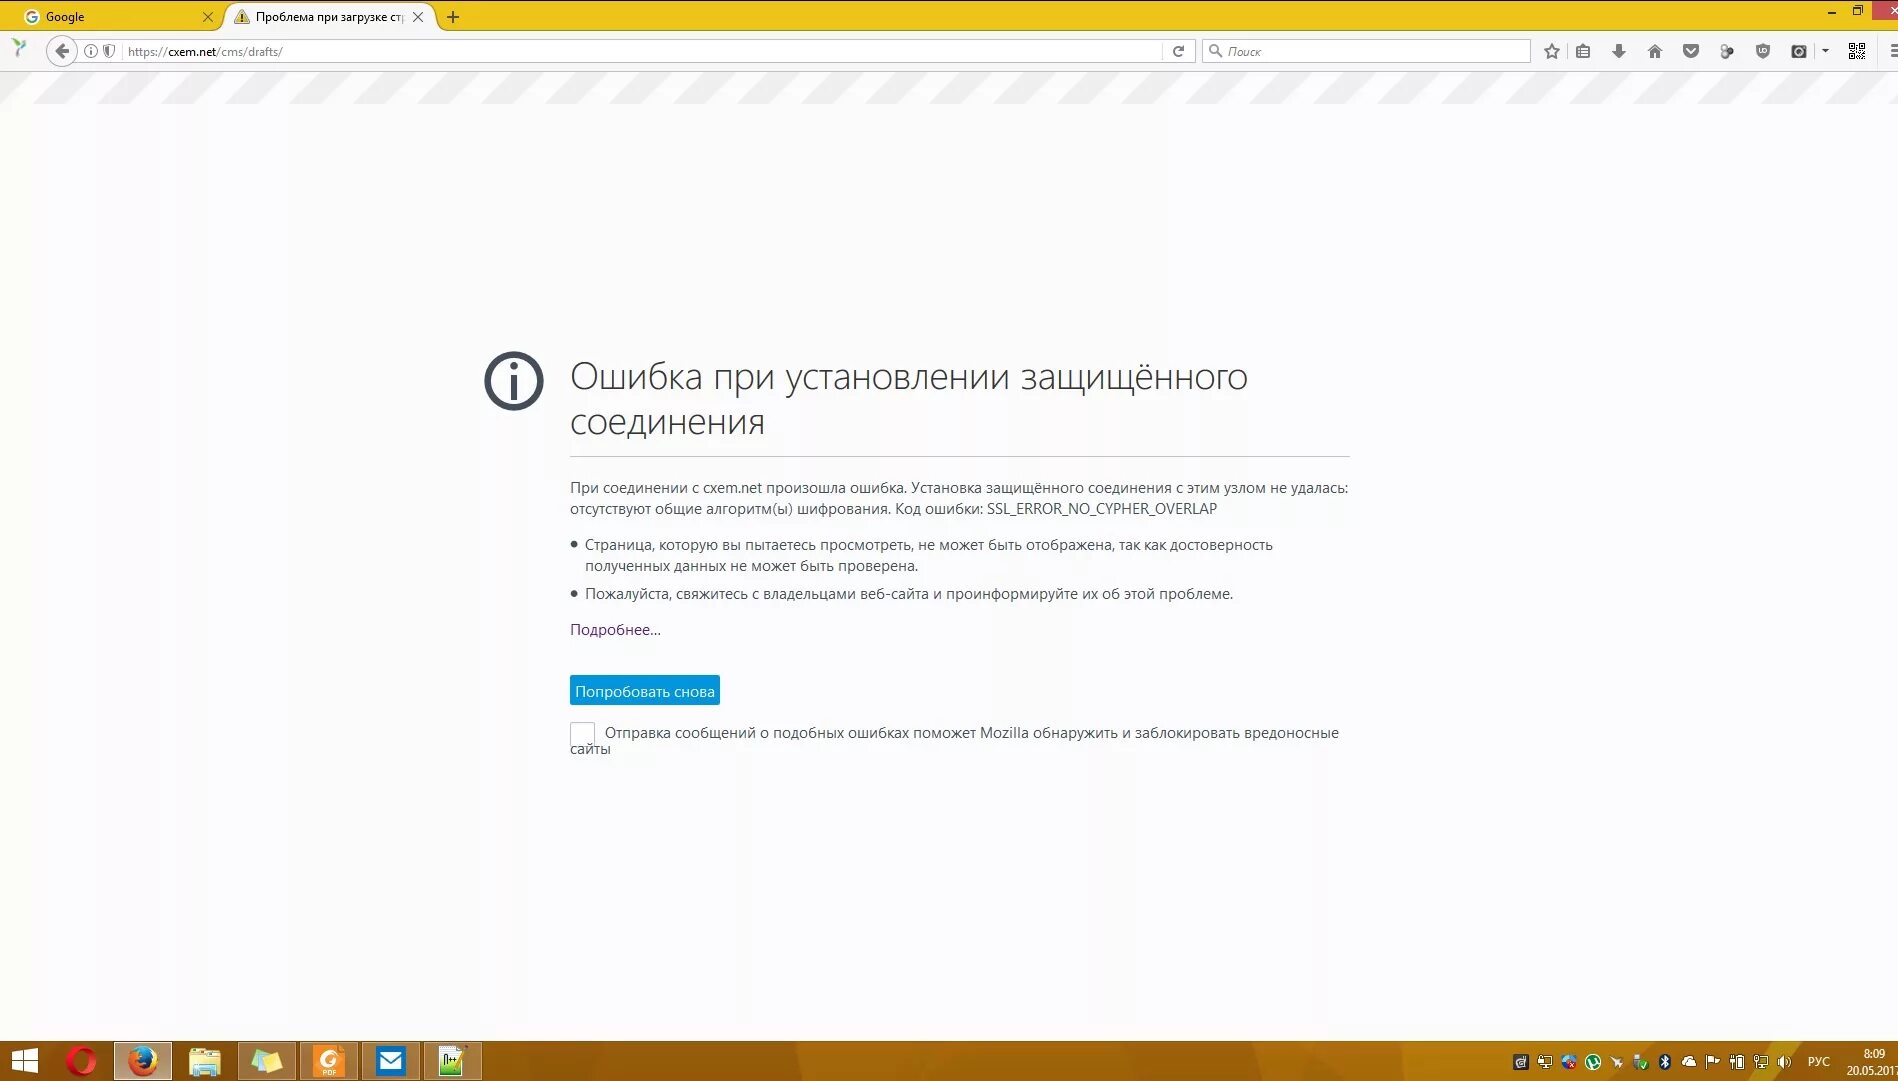Screen dimensions: 1898x1081
Task: Open the Downloads arrow icon
Action: [x=1619, y=51]
